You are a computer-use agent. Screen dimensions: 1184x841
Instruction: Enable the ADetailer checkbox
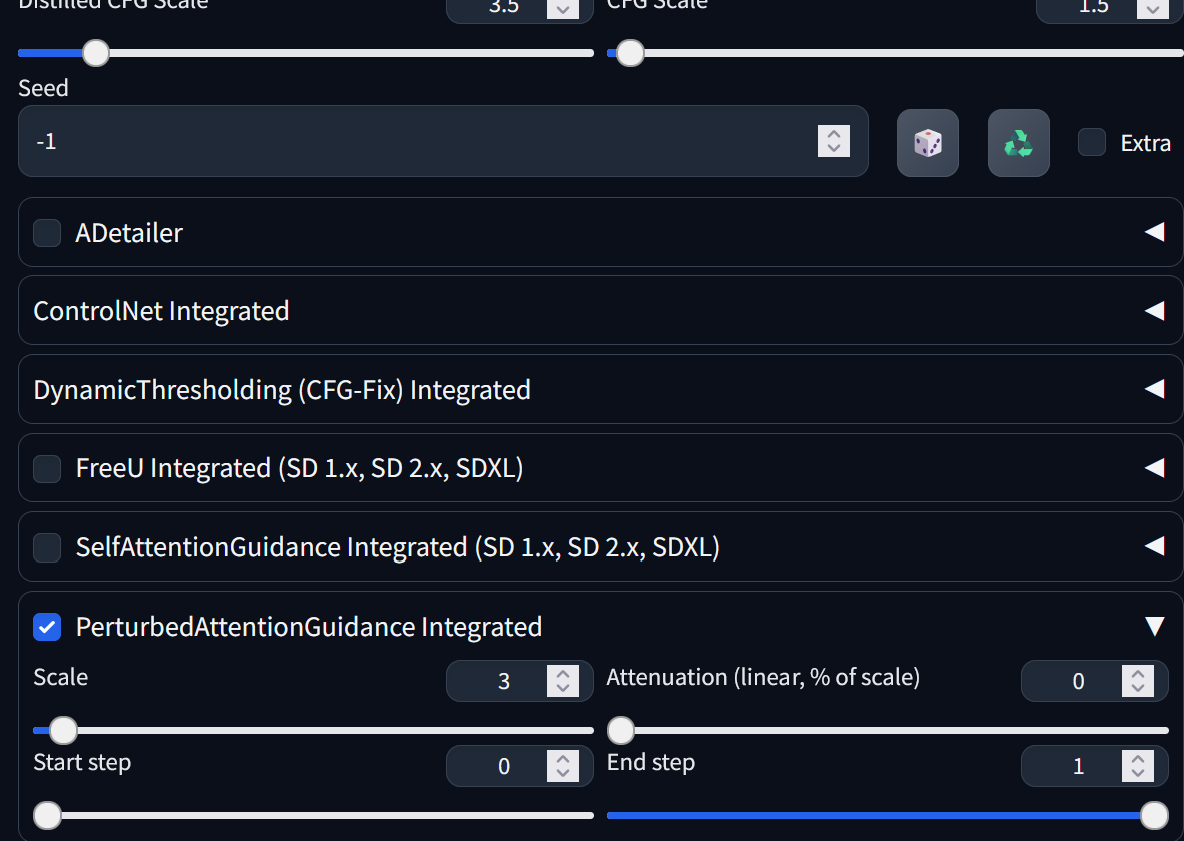[47, 233]
